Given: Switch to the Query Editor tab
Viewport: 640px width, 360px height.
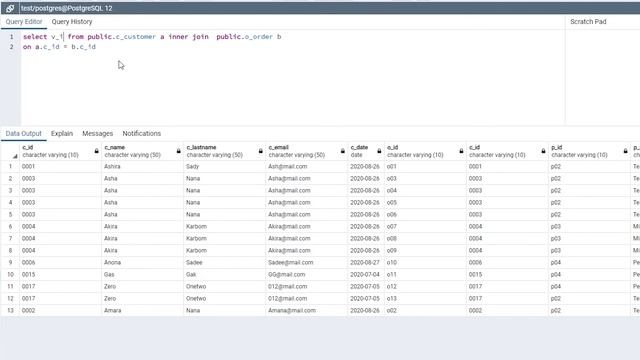Looking at the screenshot, I should pos(24,22).
